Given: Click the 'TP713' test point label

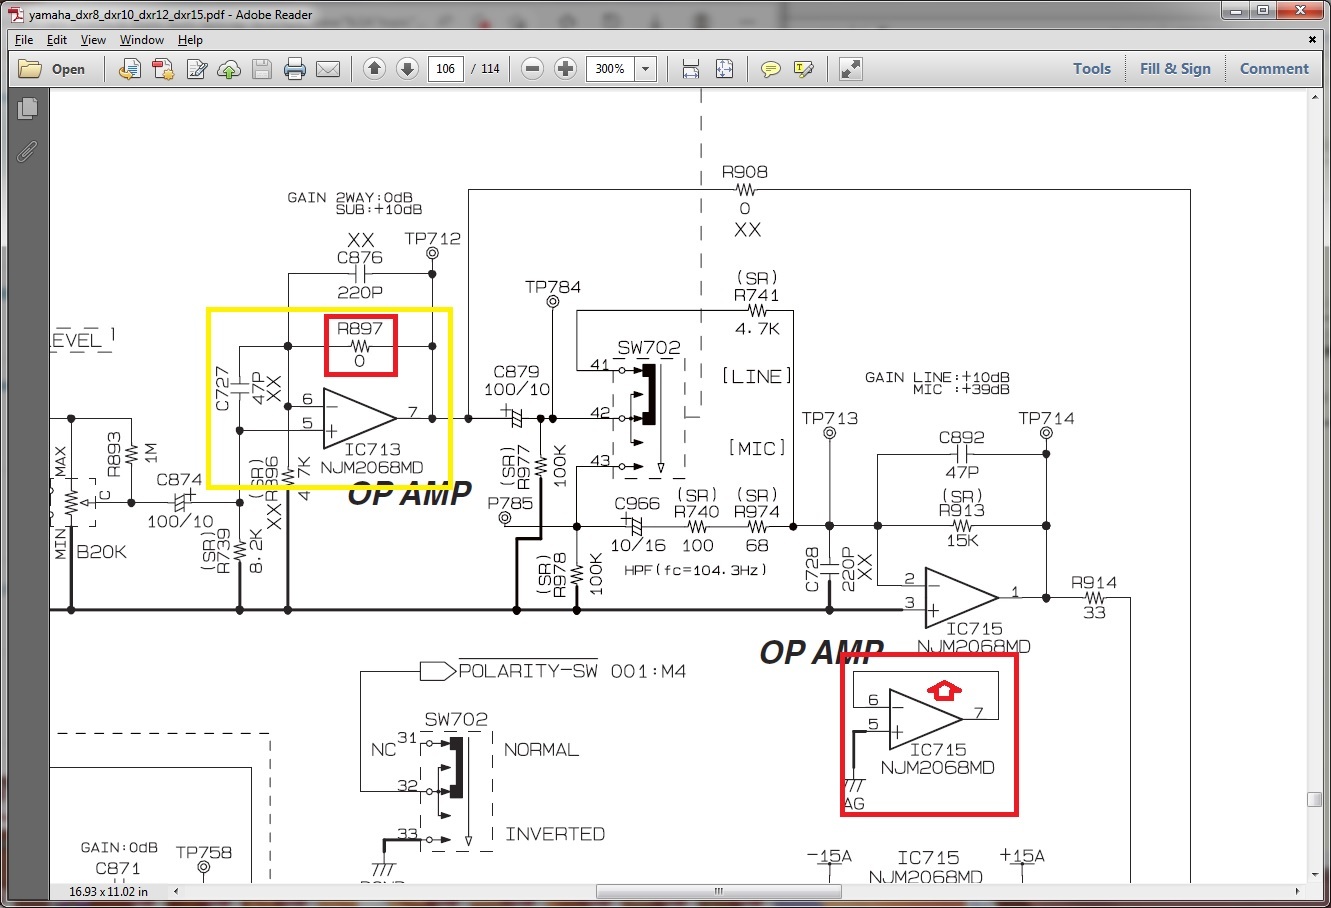Looking at the screenshot, I should [830, 418].
